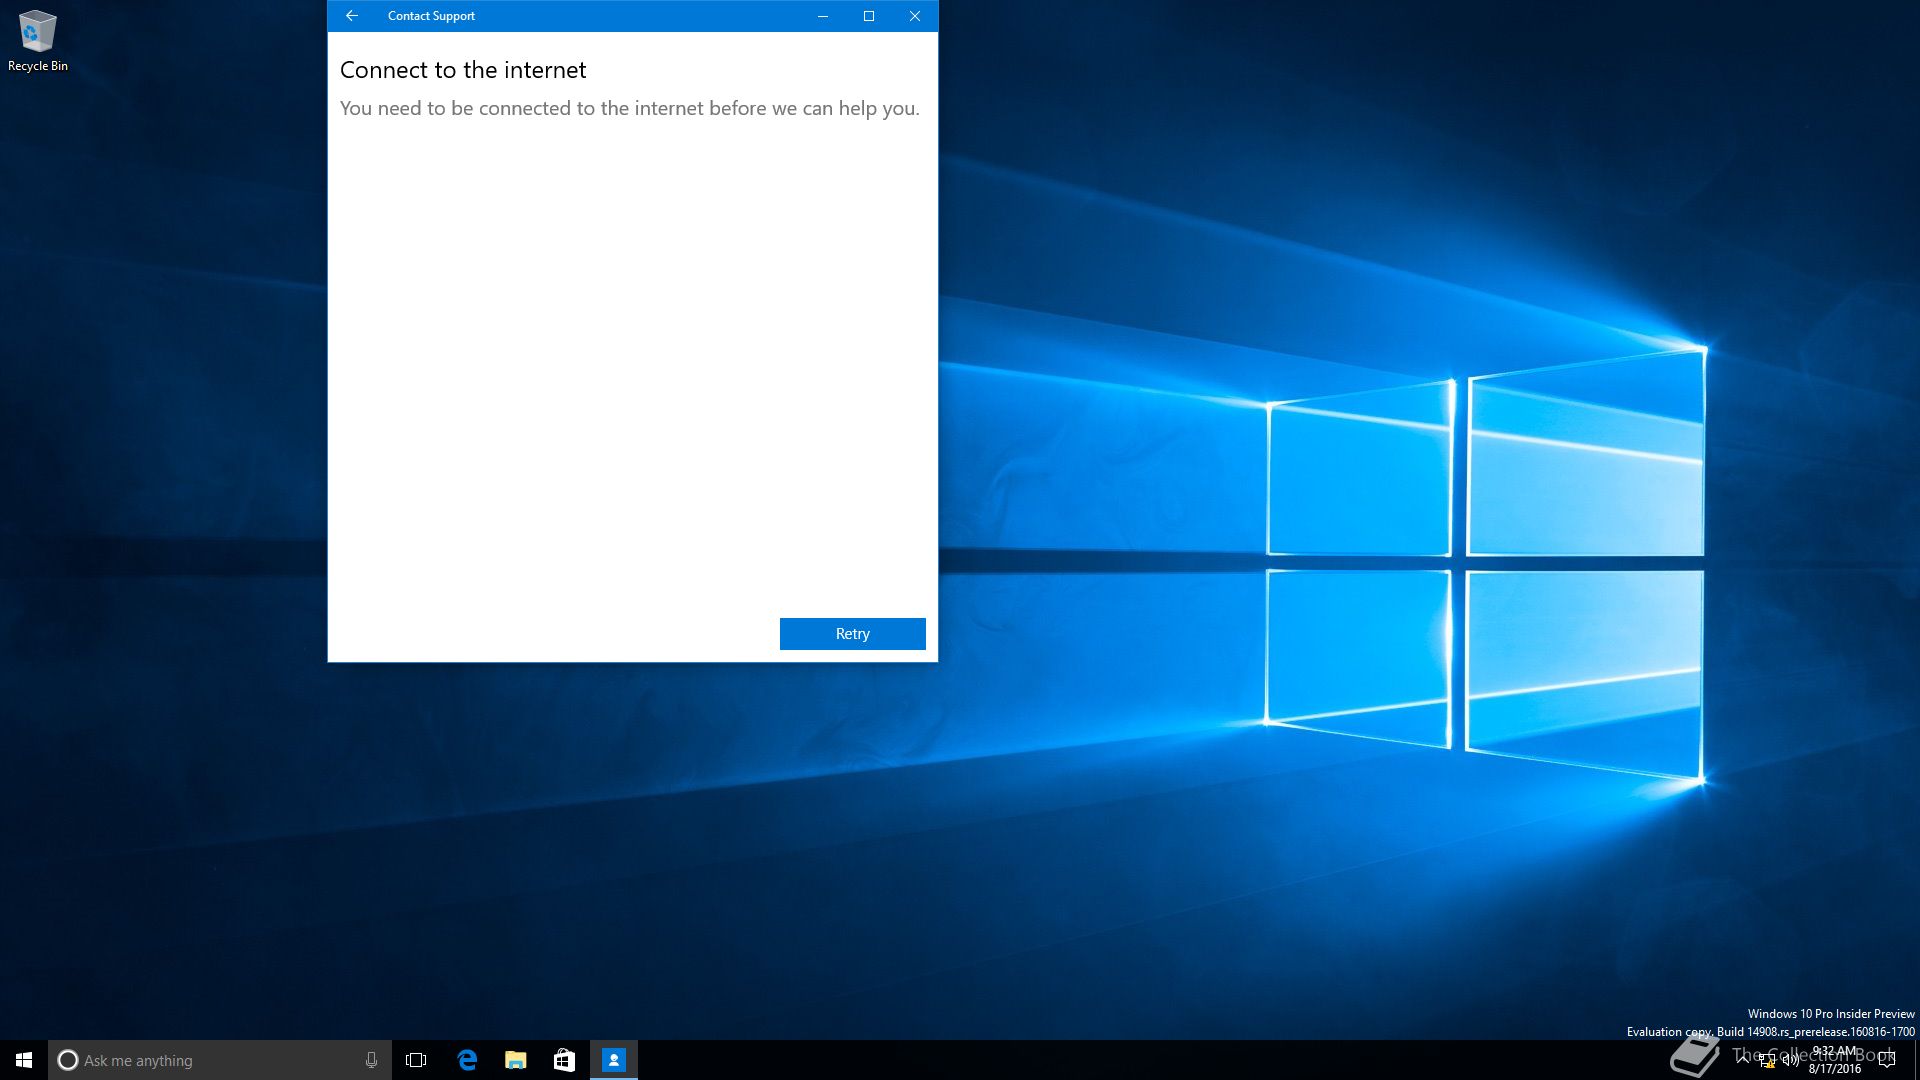Open the Windows Start menu

click(x=24, y=1060)
